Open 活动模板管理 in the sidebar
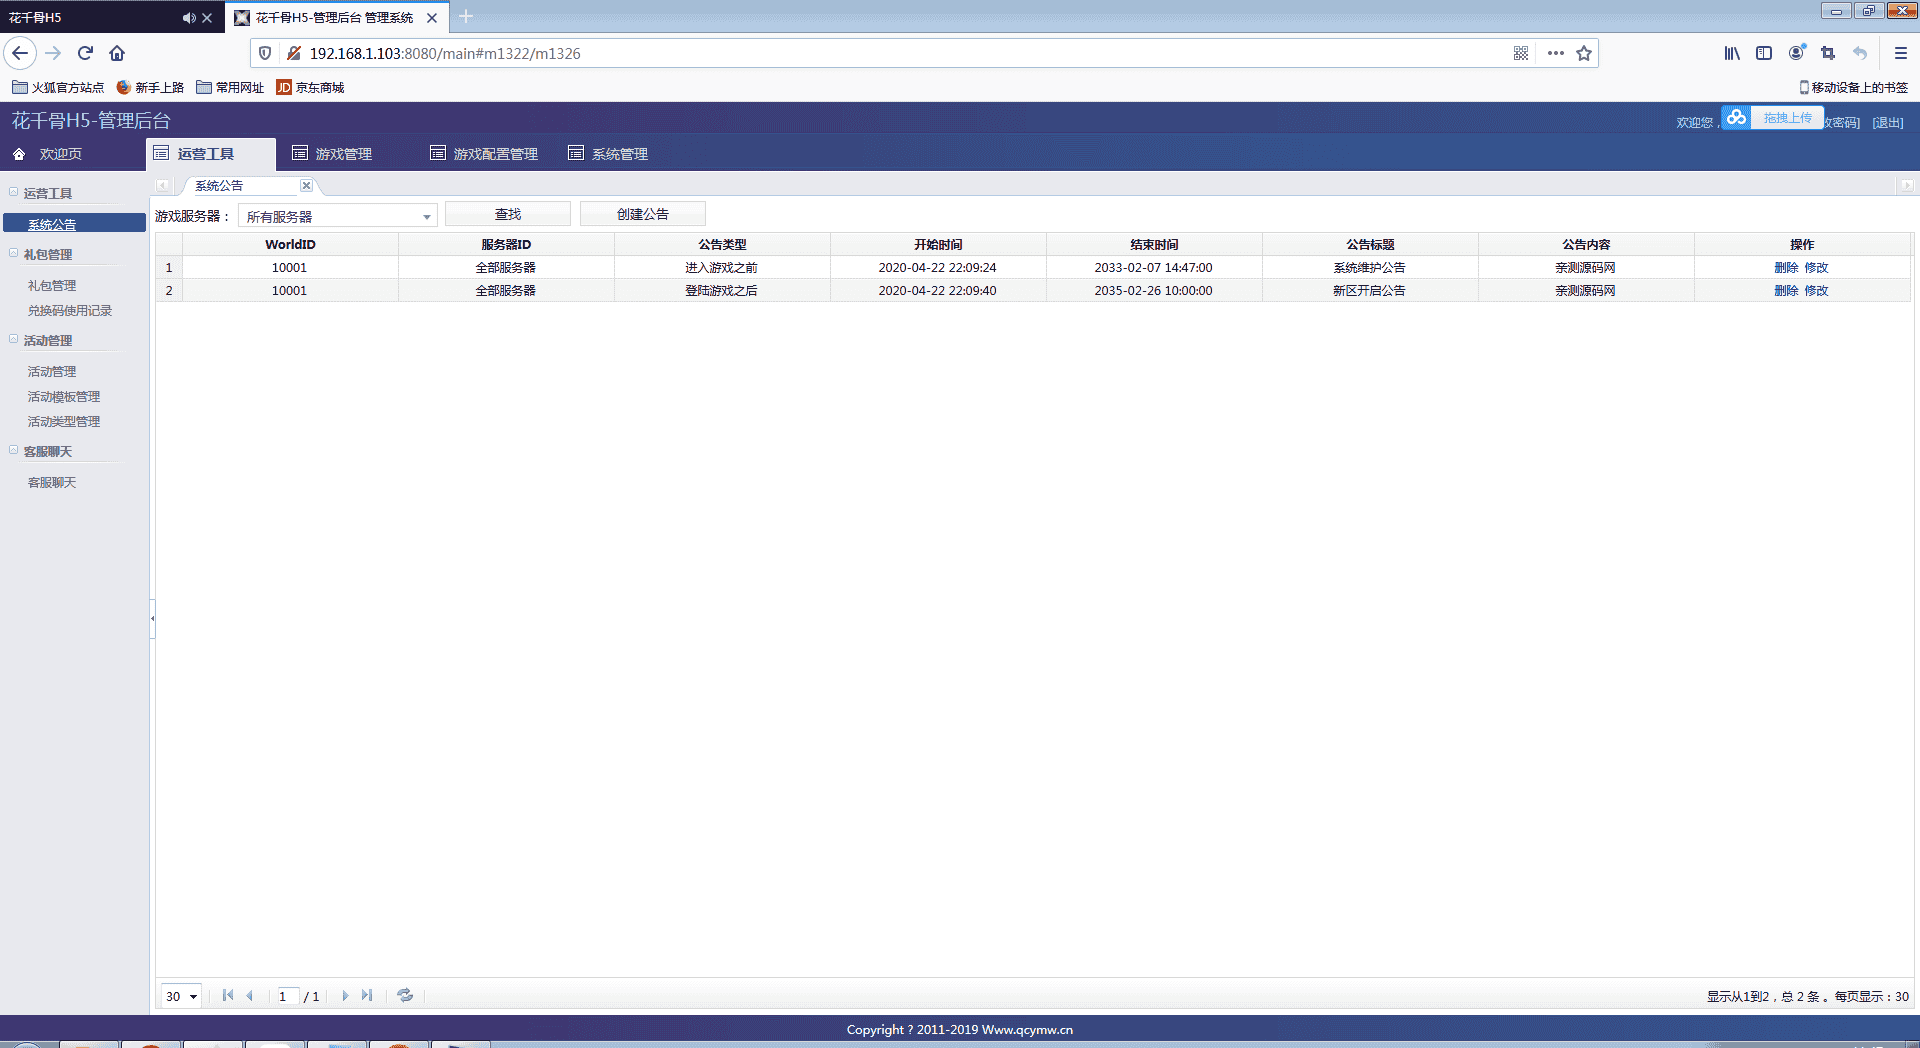 click(x=64, y=396)
